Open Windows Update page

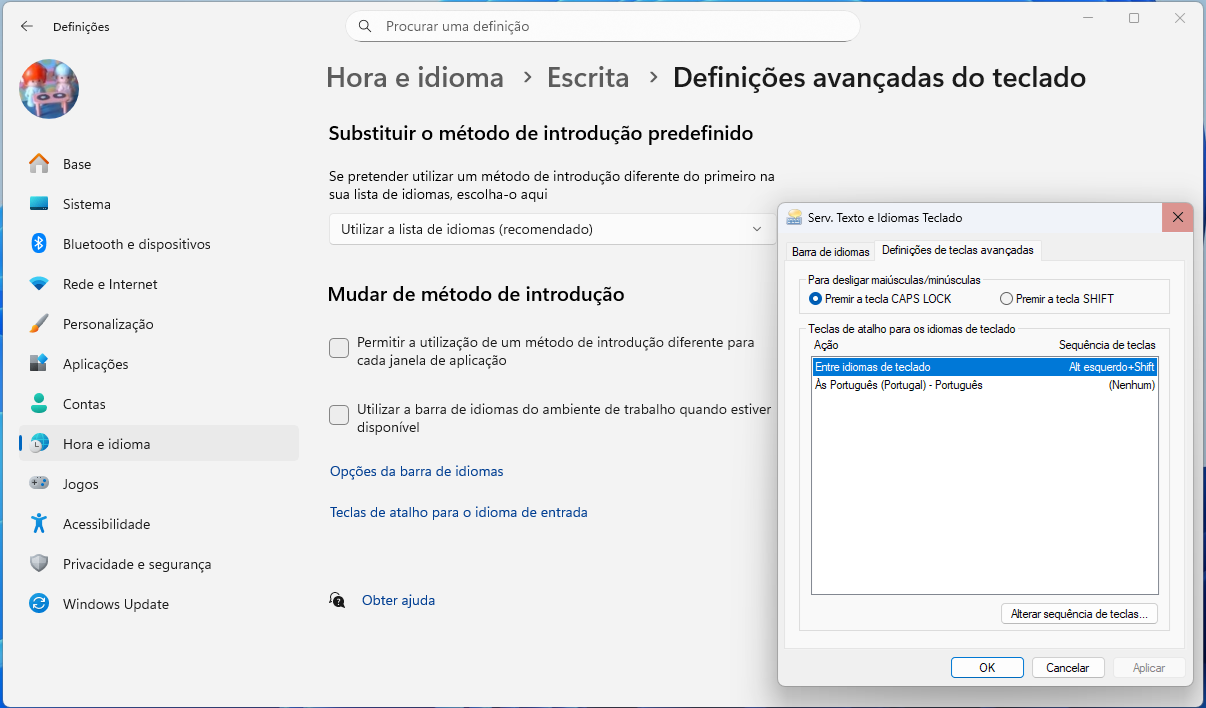pyautogui.click(x=115, y=604)
